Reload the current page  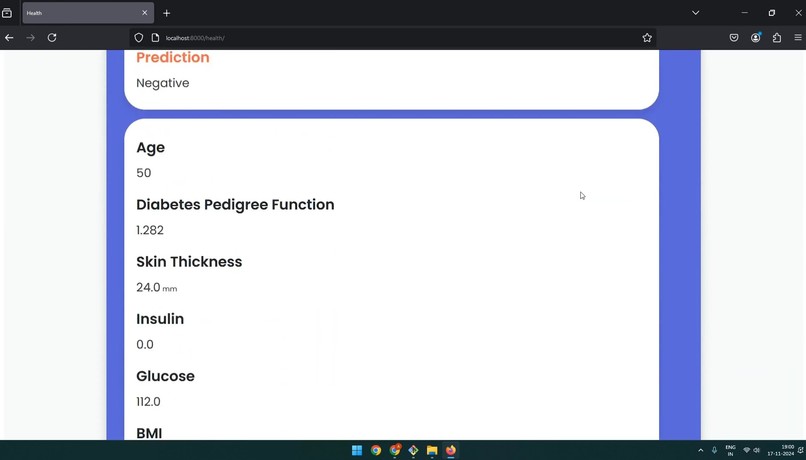click(x=52, y=38)
